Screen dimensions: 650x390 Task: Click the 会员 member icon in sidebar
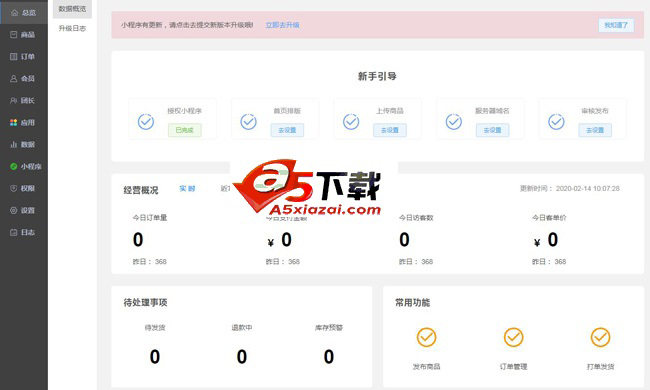(x=14, y=79)
